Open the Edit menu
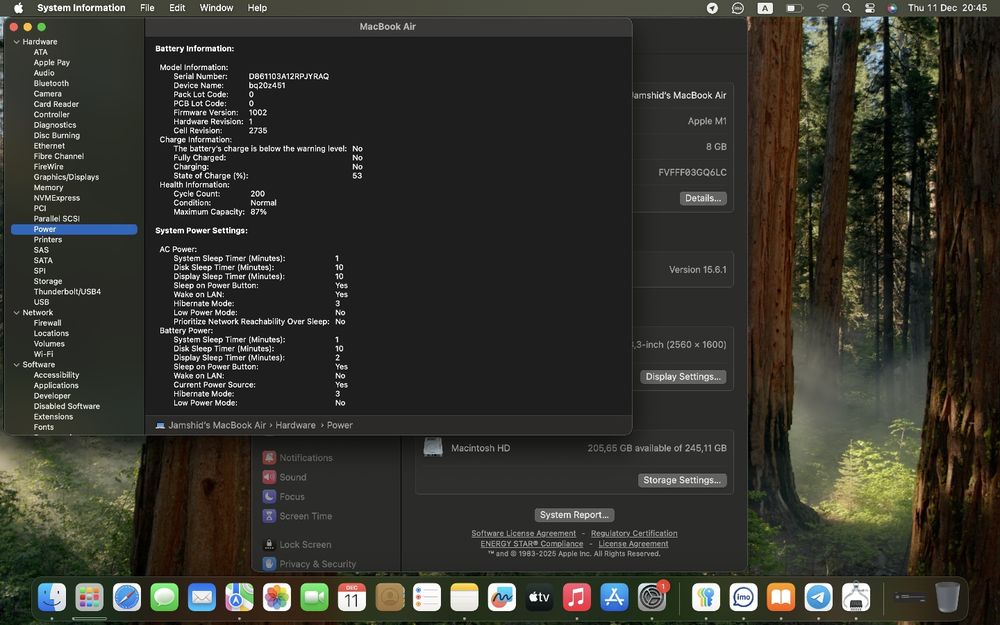This screenshot has width=1000, height=625. coord(177,8)
